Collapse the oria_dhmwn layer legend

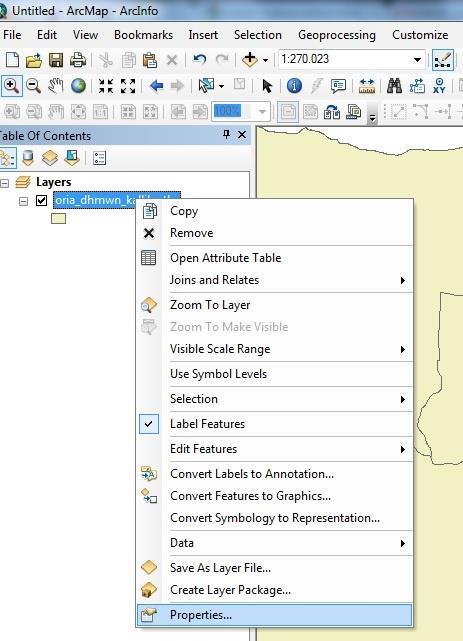(x=24, y=201)
